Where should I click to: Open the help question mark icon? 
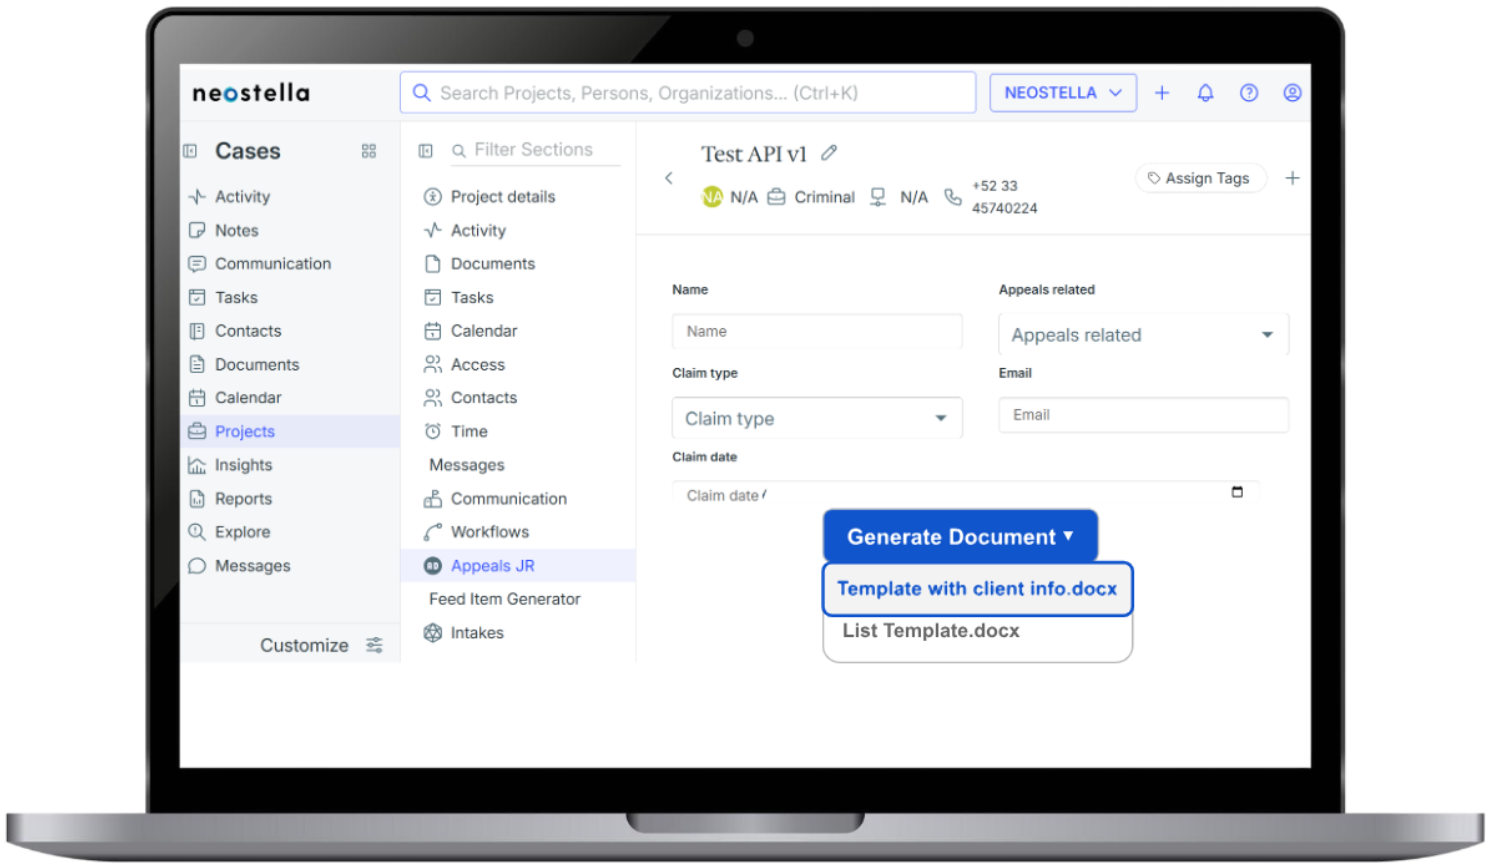tap(1248, 93)
